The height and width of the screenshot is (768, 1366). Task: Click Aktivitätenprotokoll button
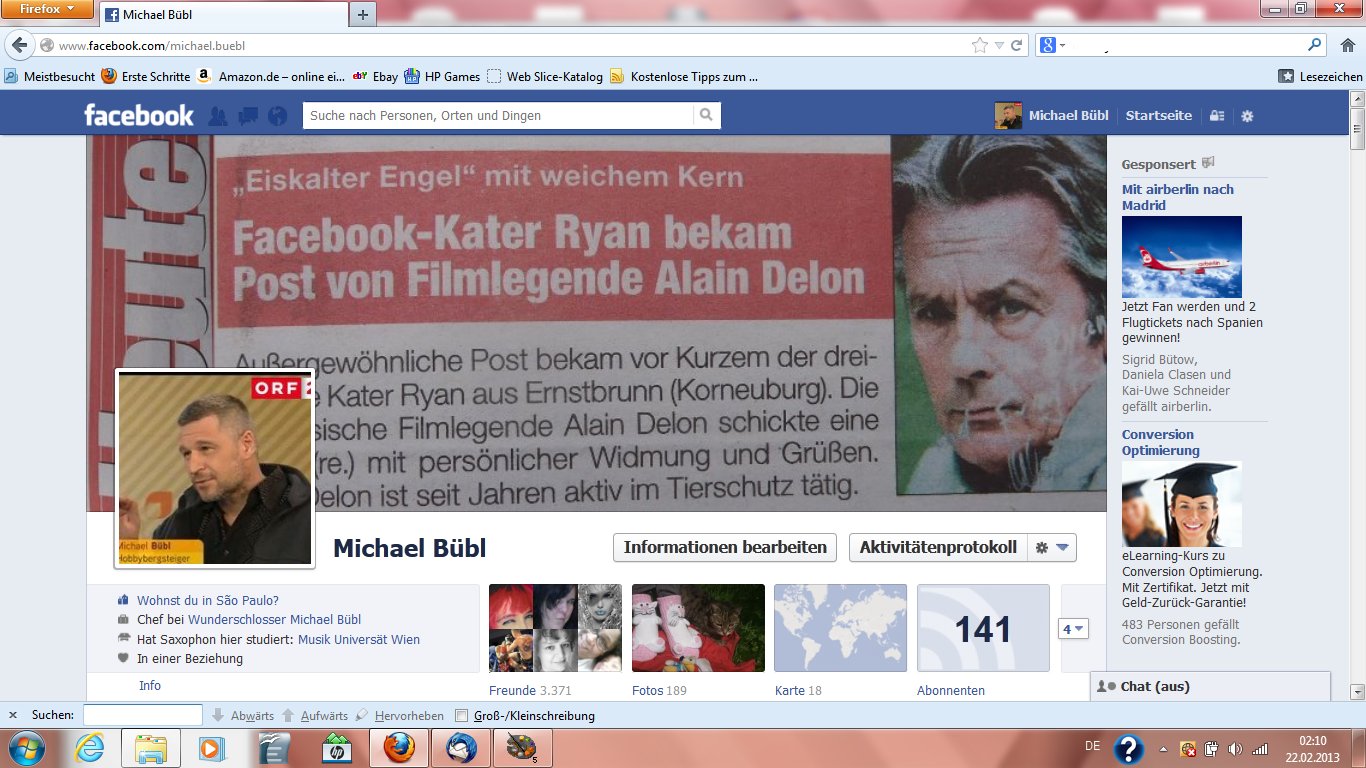938,547
